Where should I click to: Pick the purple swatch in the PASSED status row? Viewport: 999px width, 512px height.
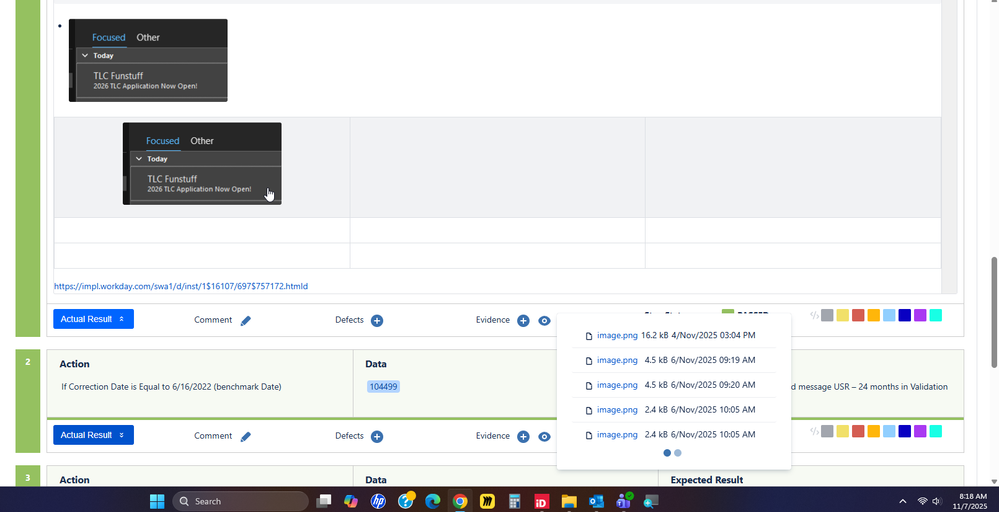(x=920, y=315)
